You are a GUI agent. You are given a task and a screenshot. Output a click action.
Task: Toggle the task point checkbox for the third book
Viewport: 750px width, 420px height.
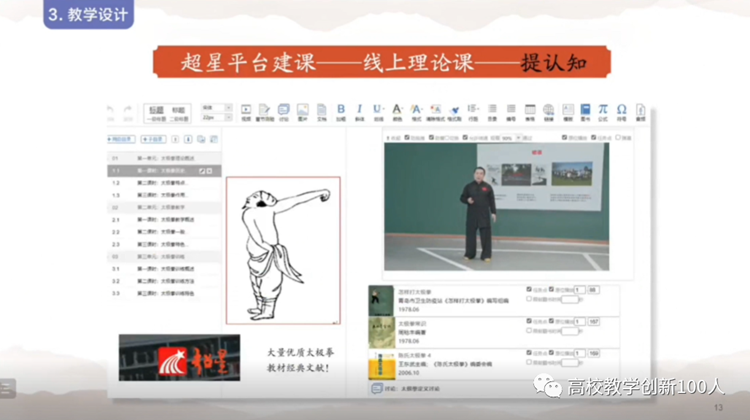[x=530, y=353]
